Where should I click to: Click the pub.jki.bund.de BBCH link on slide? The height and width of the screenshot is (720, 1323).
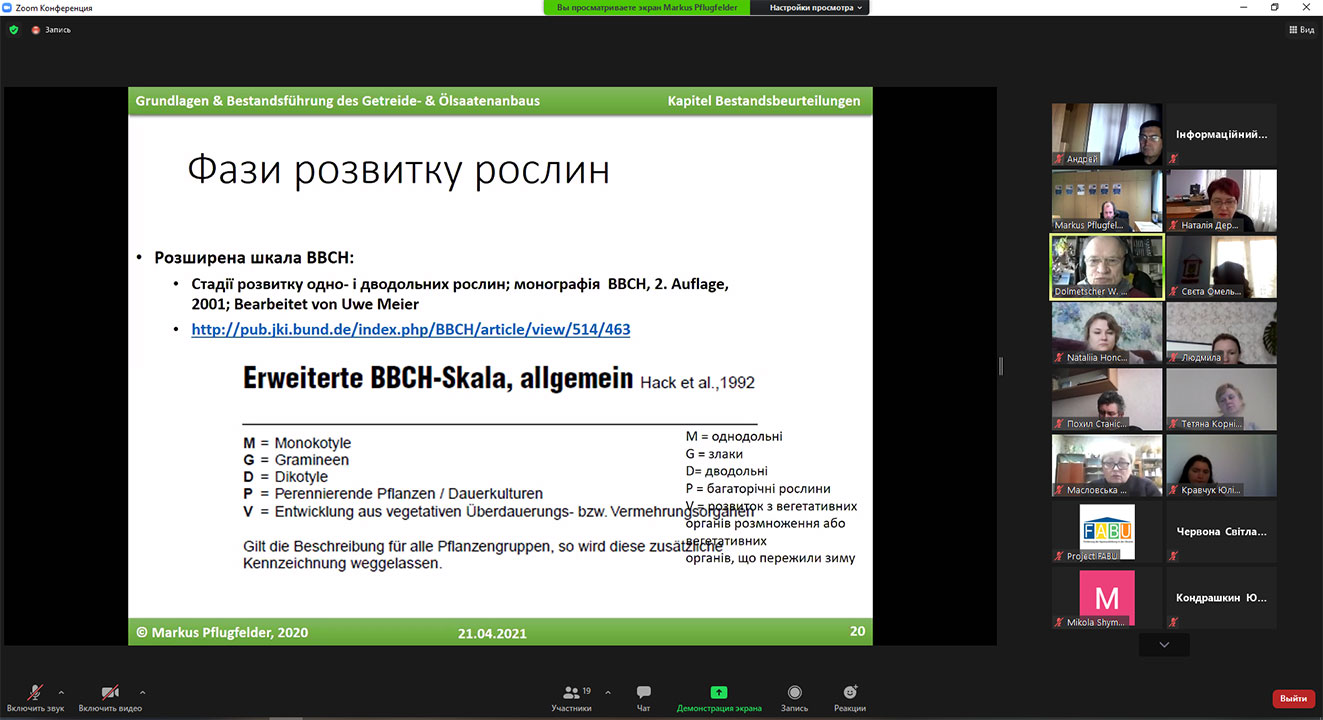(x=411, y=329)
